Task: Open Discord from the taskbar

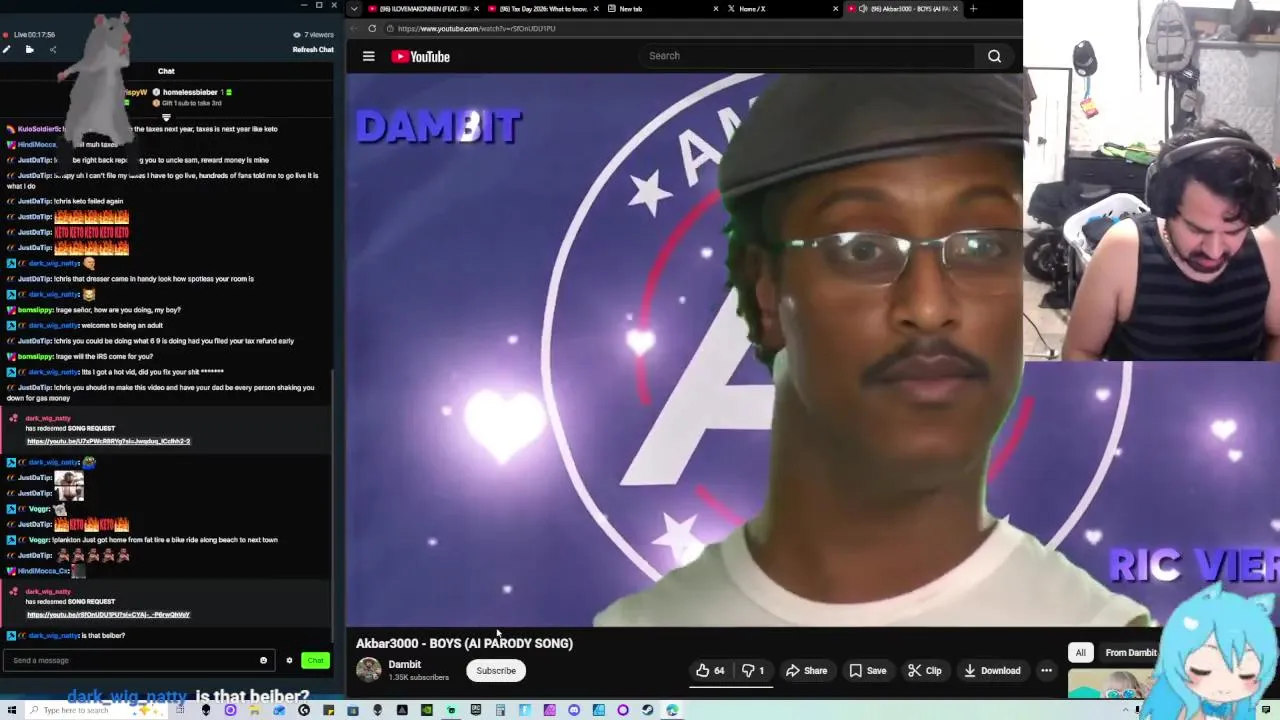Action: click(573, 710)
